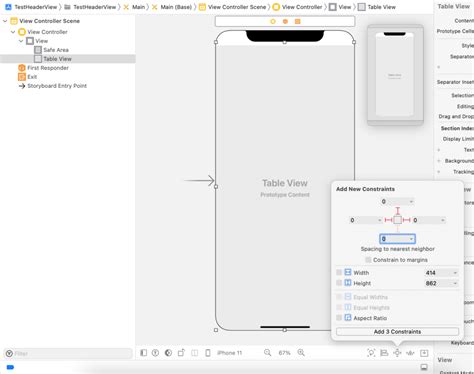Image resolution: width=474 pixels, height=374 pixels.
Task: Open the Width 414 value dropdown
Action: point(455,273)
